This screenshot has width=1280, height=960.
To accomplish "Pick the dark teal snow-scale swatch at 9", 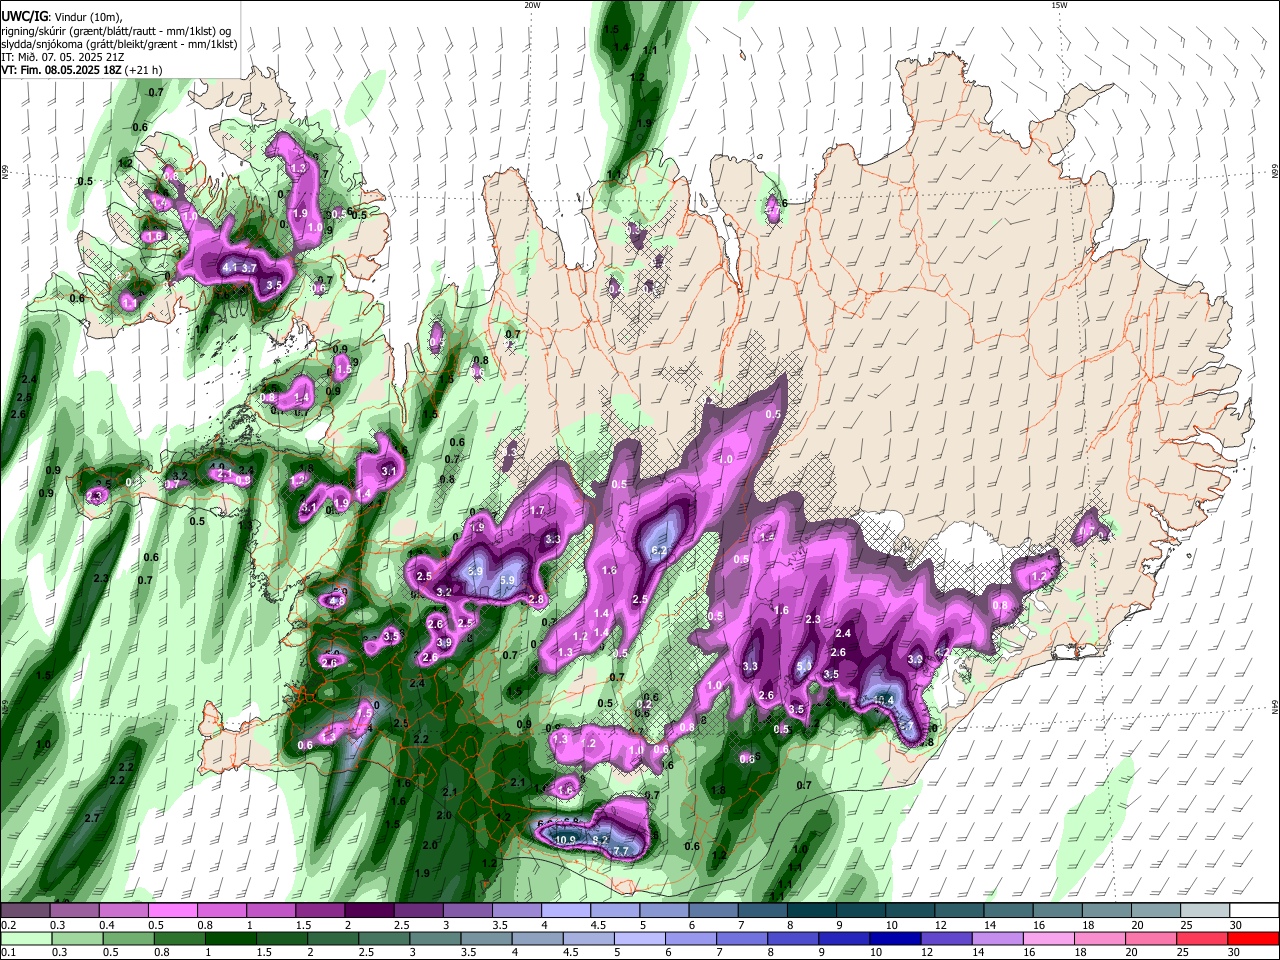I will pos(860,912).
